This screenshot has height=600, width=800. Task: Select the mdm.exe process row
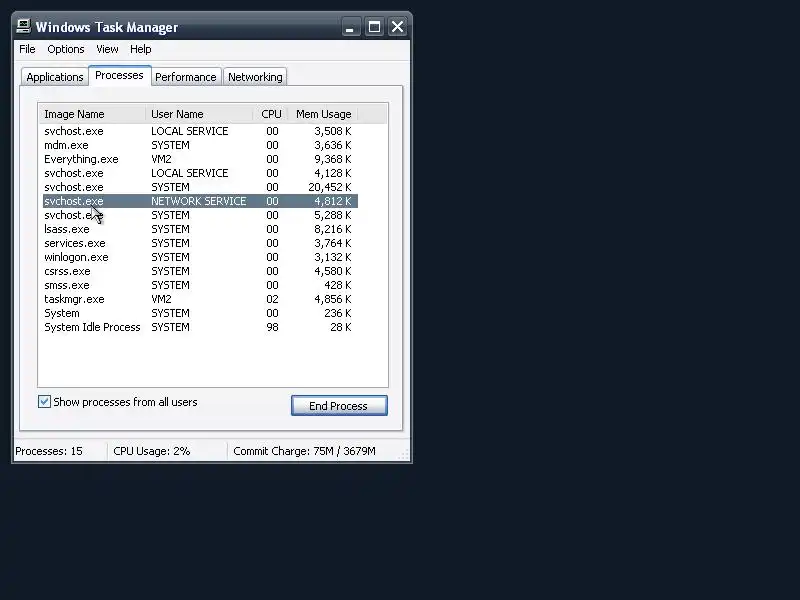(200, 145)
